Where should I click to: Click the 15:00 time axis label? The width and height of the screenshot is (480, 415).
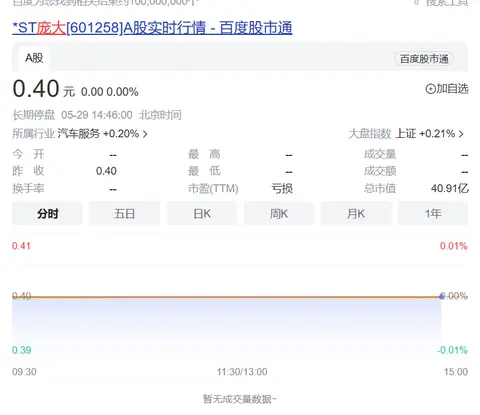pos(456,372)
